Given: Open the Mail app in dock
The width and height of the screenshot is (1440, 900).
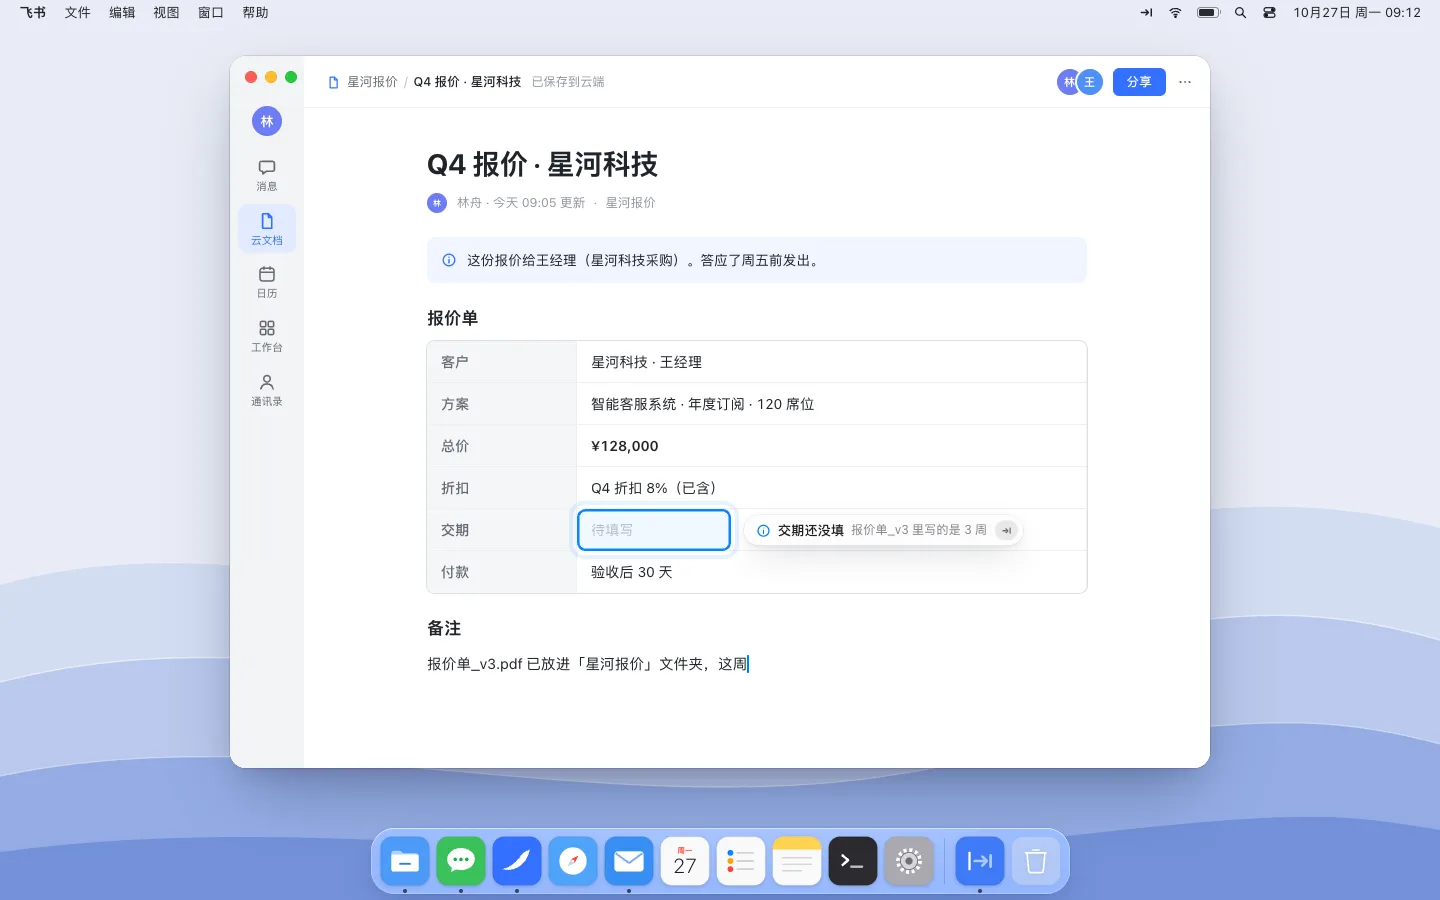Looking at the screenshot, I should pyautogui.click(x=629, y=861).
